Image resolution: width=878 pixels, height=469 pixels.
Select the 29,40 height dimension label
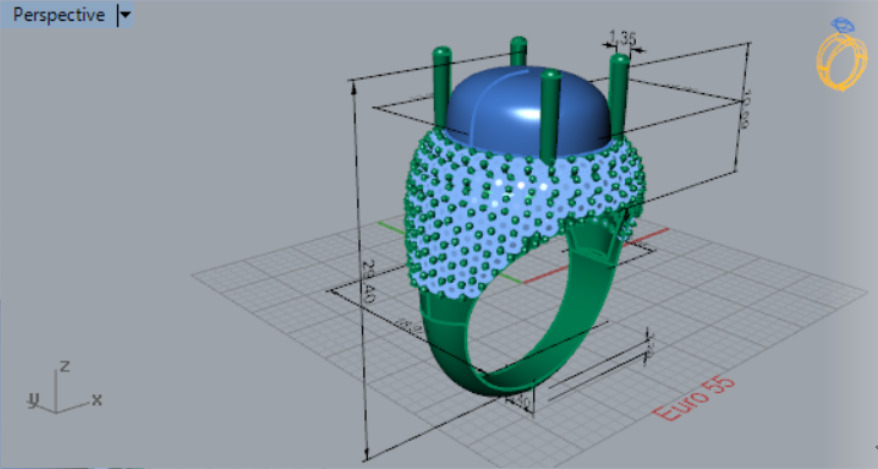click(368, 282)
